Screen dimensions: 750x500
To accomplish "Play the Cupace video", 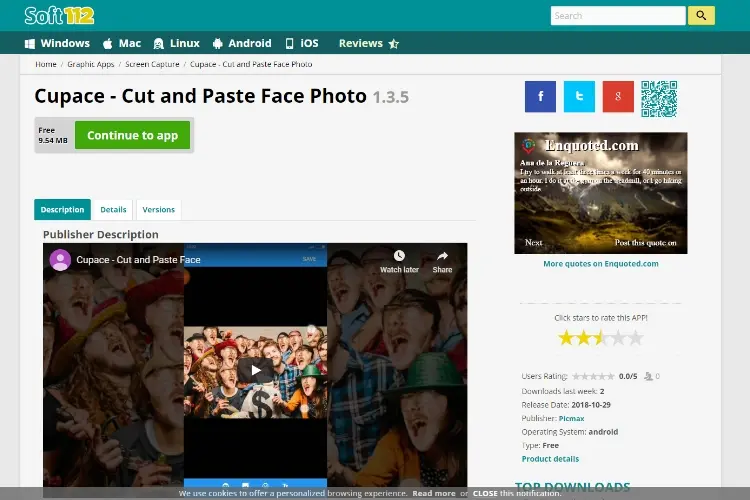I will click(255, 370).
